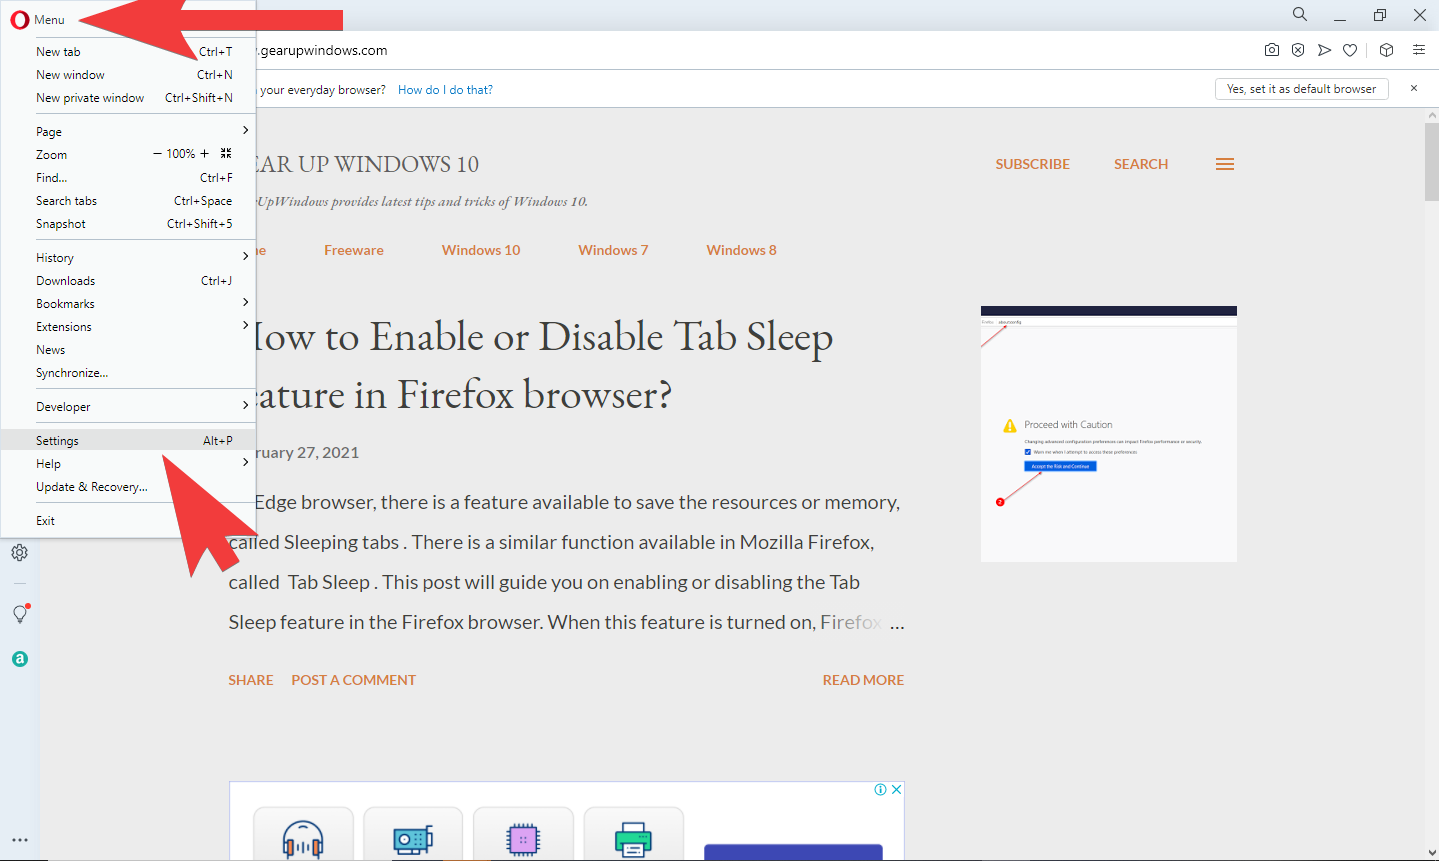The width and height of the screenshot is (1439, 861).
Task: Open the Windows 10 category link
Action: 481,250
